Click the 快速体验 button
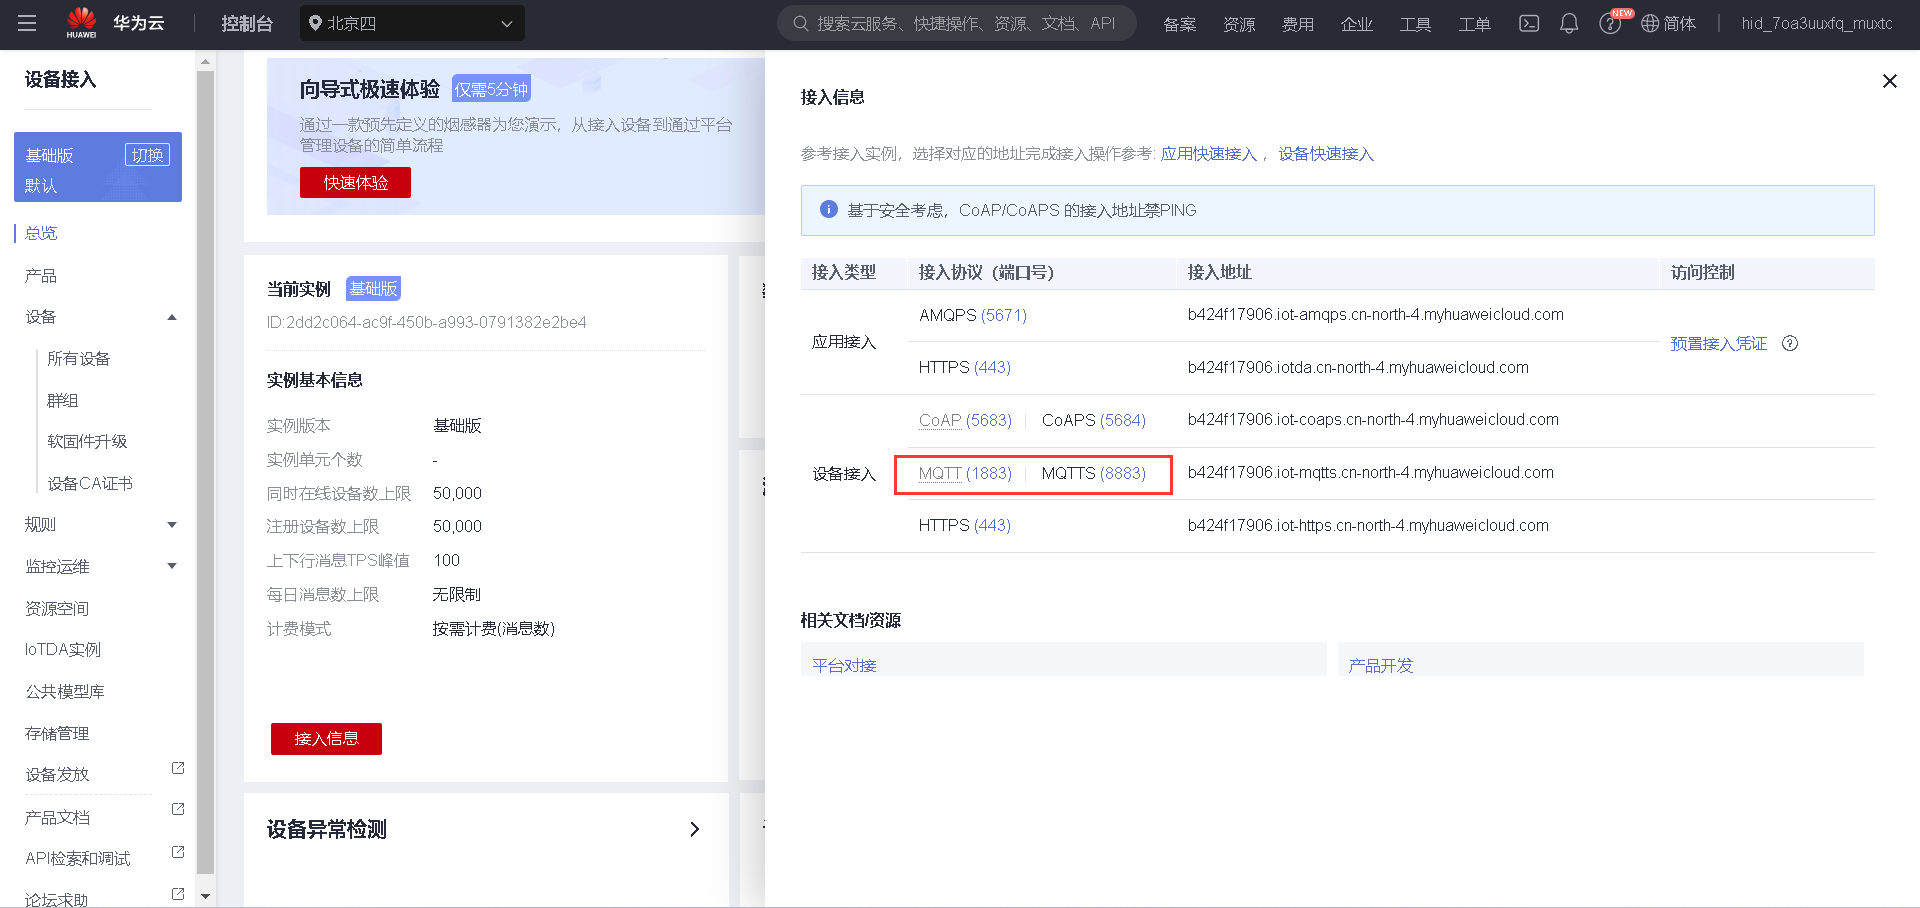 click(x=355, y=182)
